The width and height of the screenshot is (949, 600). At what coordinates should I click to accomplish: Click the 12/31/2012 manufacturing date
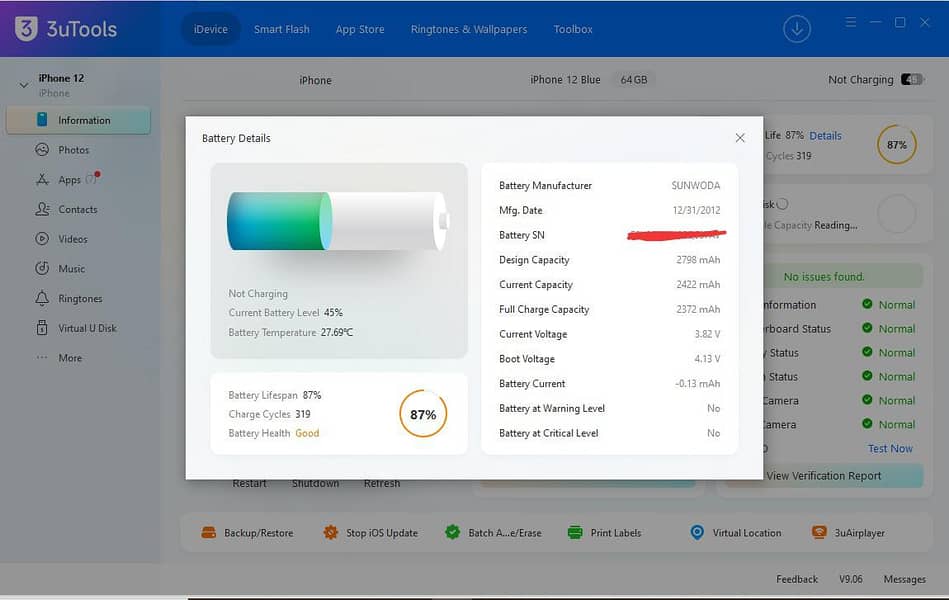696,210
